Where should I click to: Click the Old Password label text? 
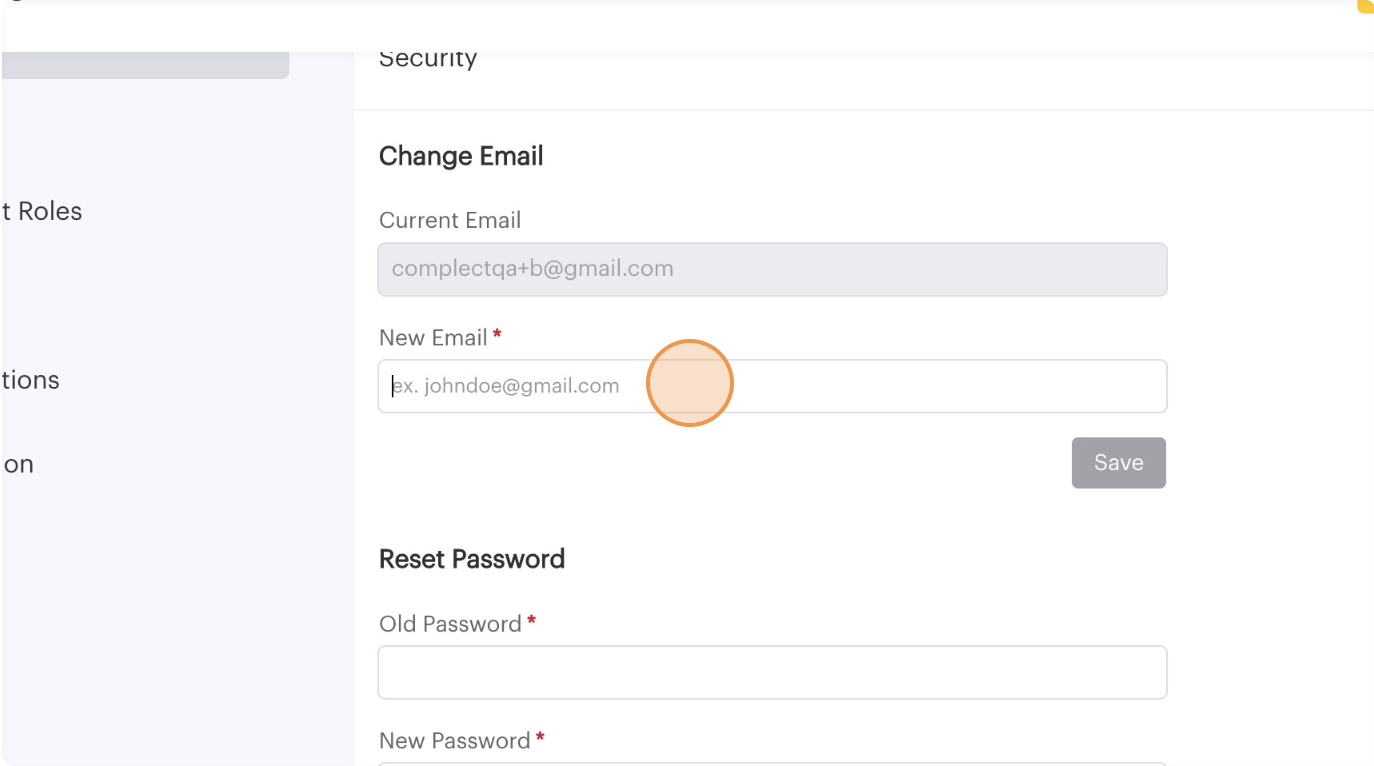[450, 624]
